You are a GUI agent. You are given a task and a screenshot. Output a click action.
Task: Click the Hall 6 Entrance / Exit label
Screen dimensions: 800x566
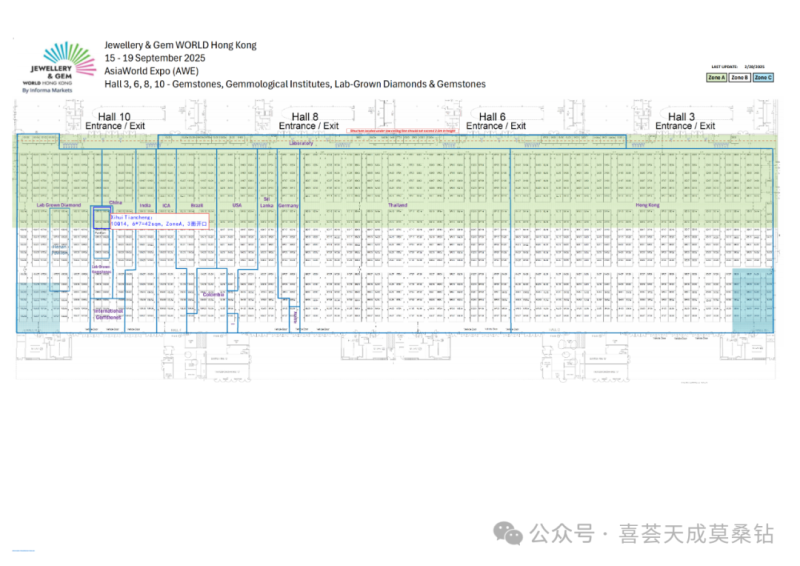(495, 121)
